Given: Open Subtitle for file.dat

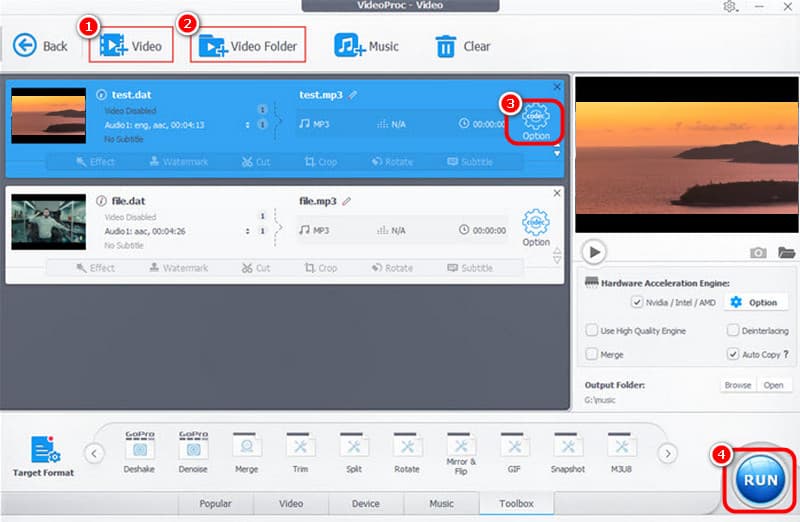Looking at the screenshot, I should [x=470, y=268].
